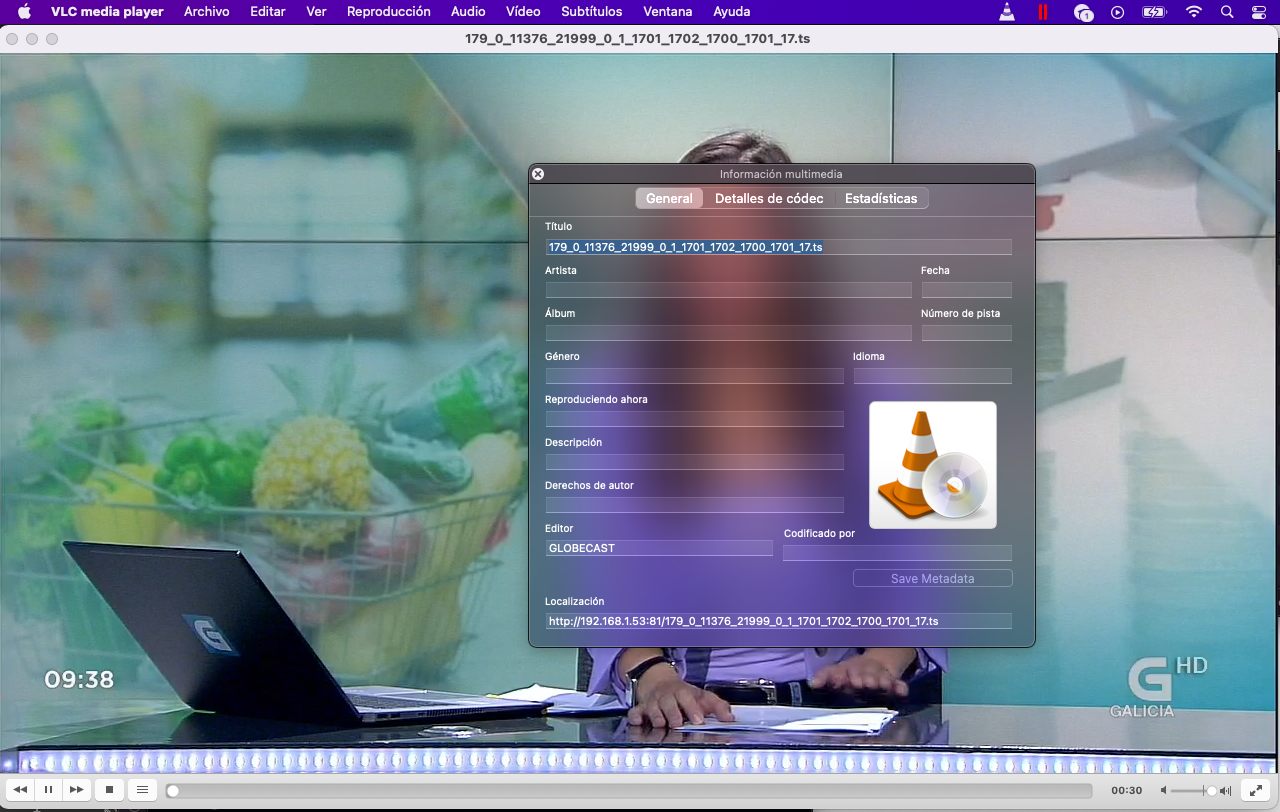Open macOS Control Center icon
This screenshot has width=1280, height=812.
pyautogui.click(x=1258, y=12)
